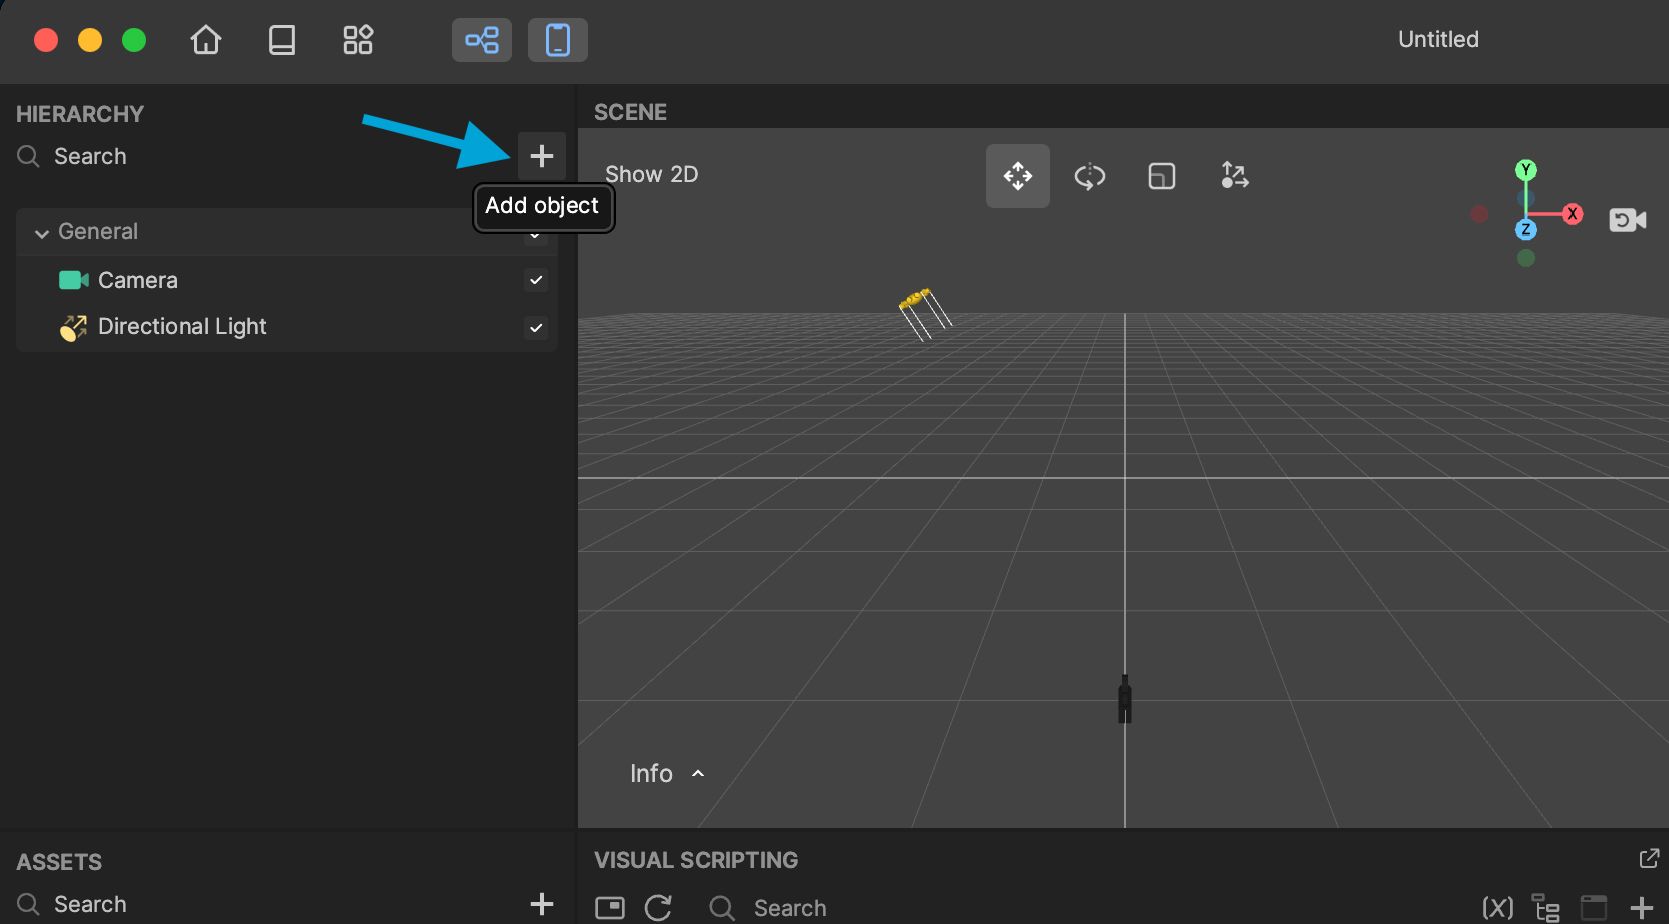Click the scene camera view icon
1669x924 pixels.
pyautogui.click(x=1627, y=219)
